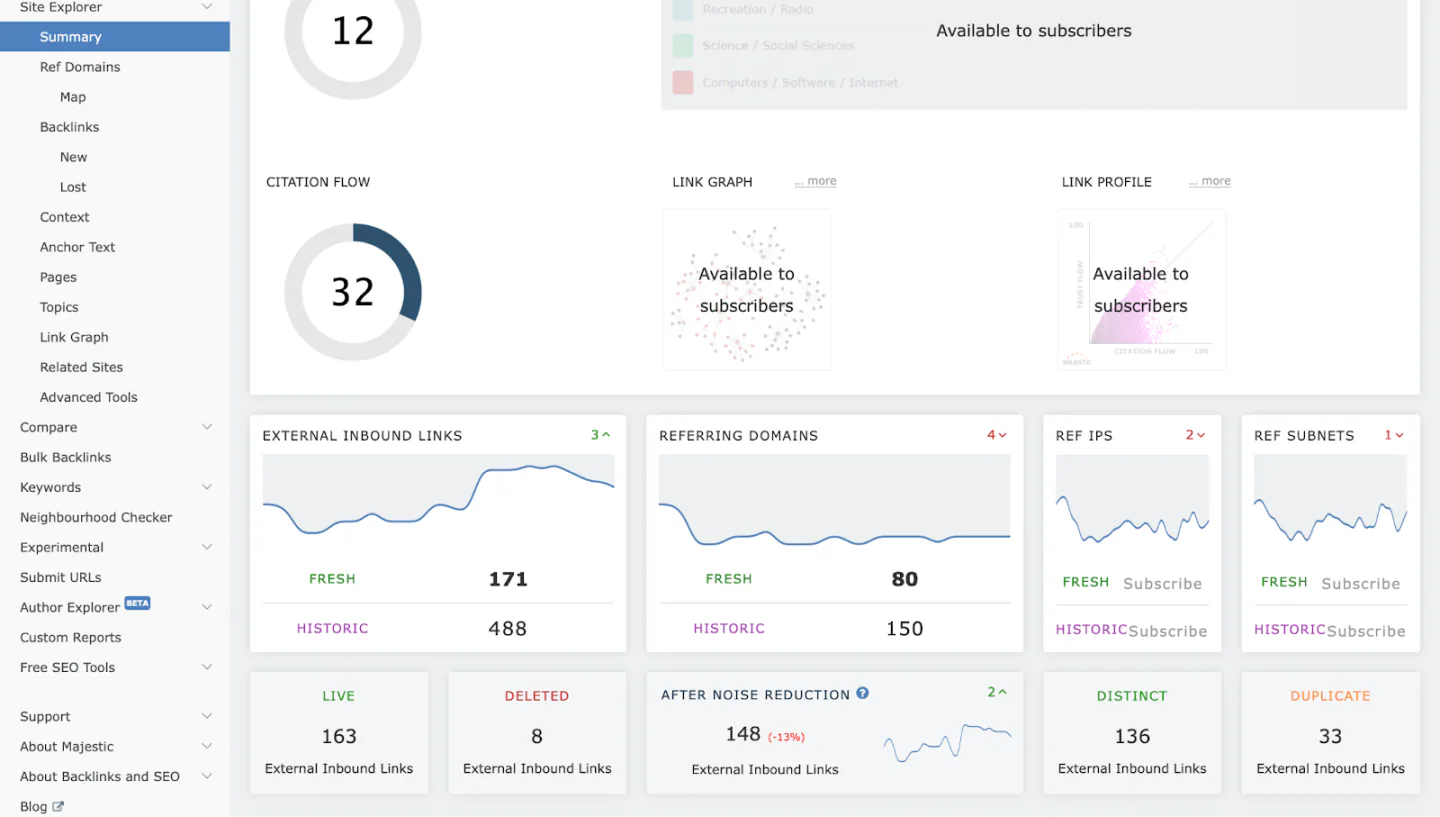
Task: Click the Ref IPs sparkline chart
Action: tap(1132, 501)
